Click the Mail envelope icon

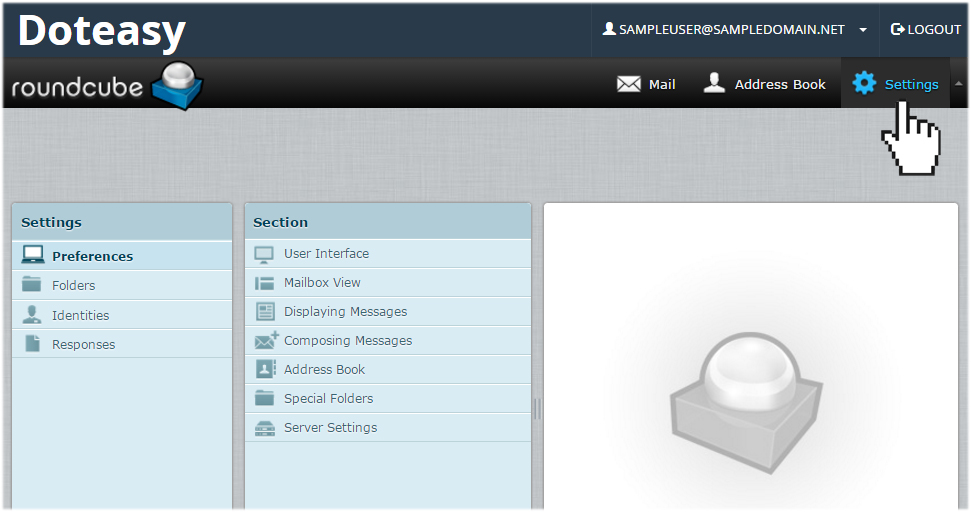pos(629,84)
